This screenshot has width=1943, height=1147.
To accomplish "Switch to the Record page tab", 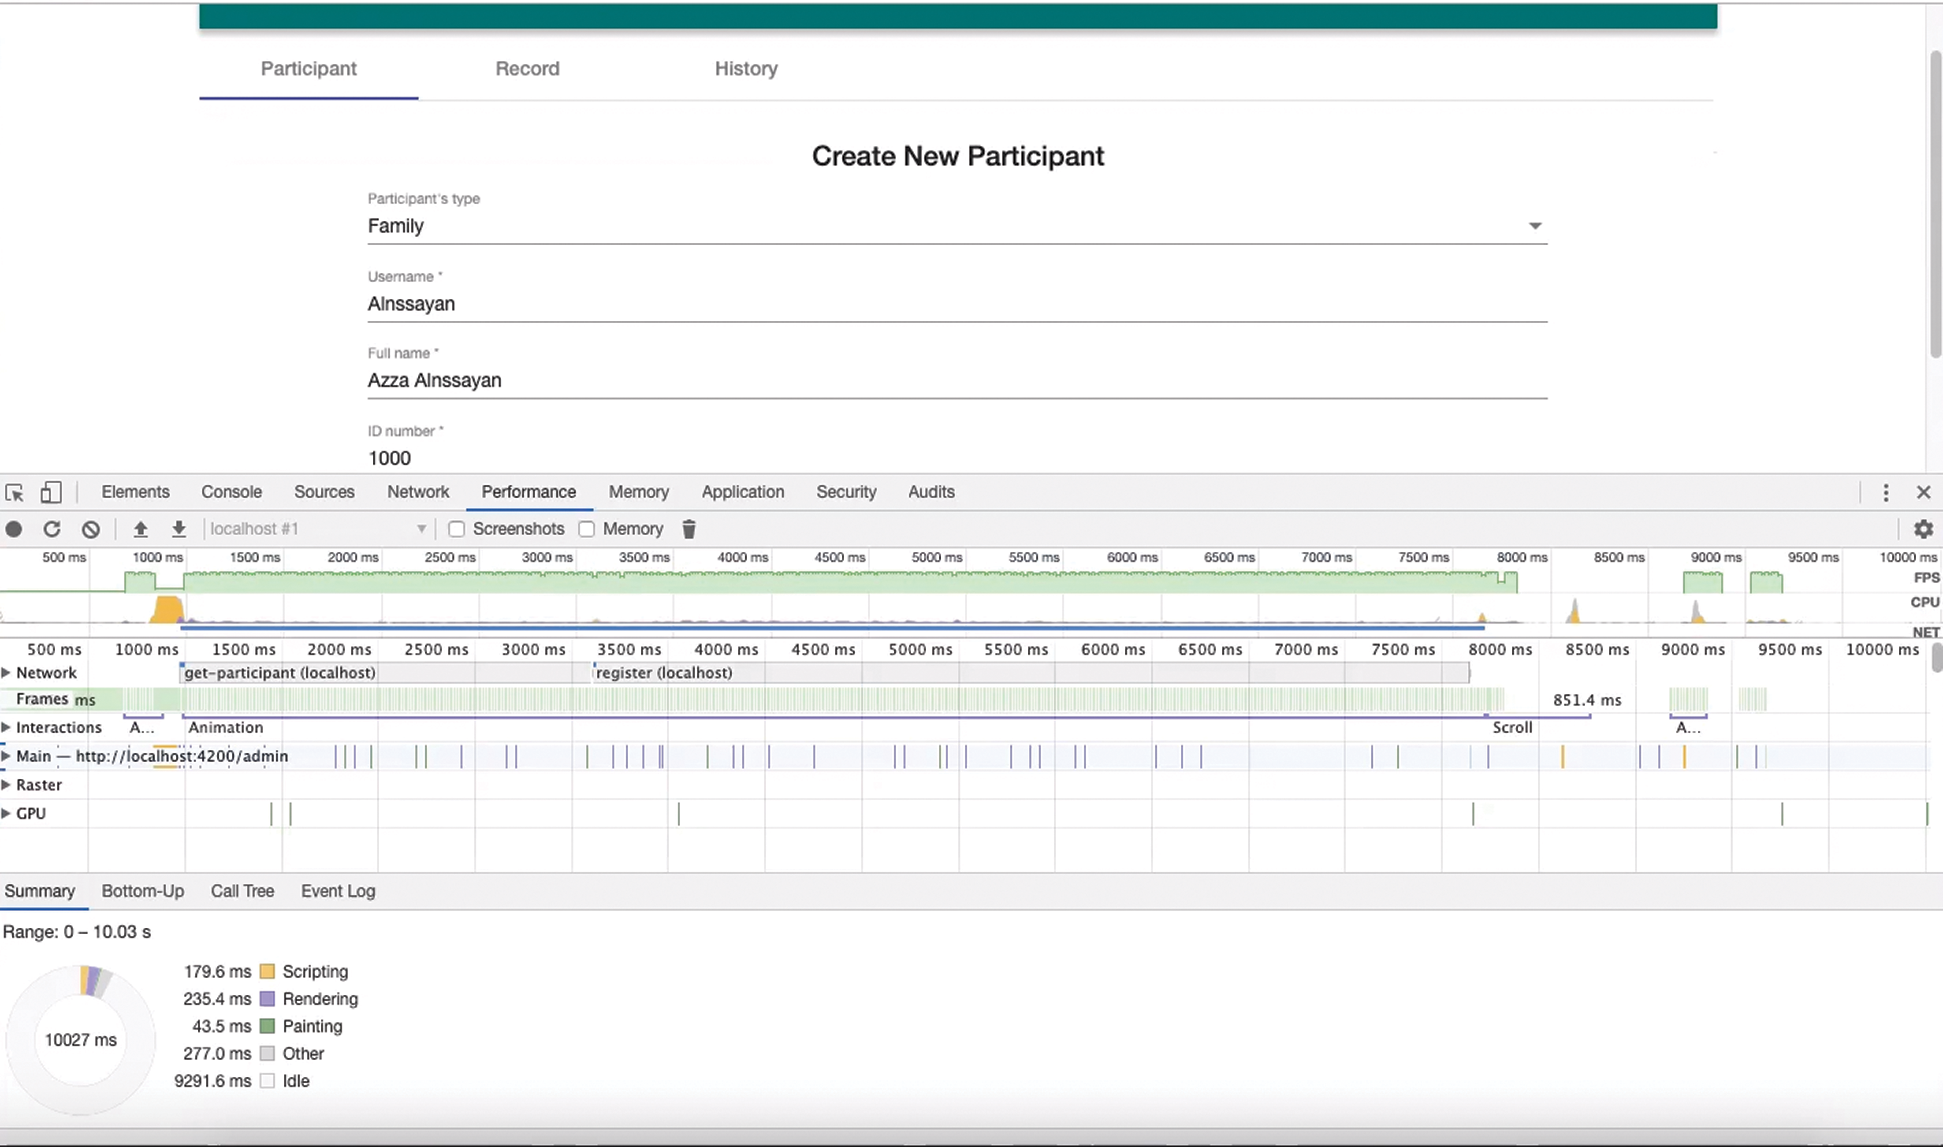I will tap(527, 69).
